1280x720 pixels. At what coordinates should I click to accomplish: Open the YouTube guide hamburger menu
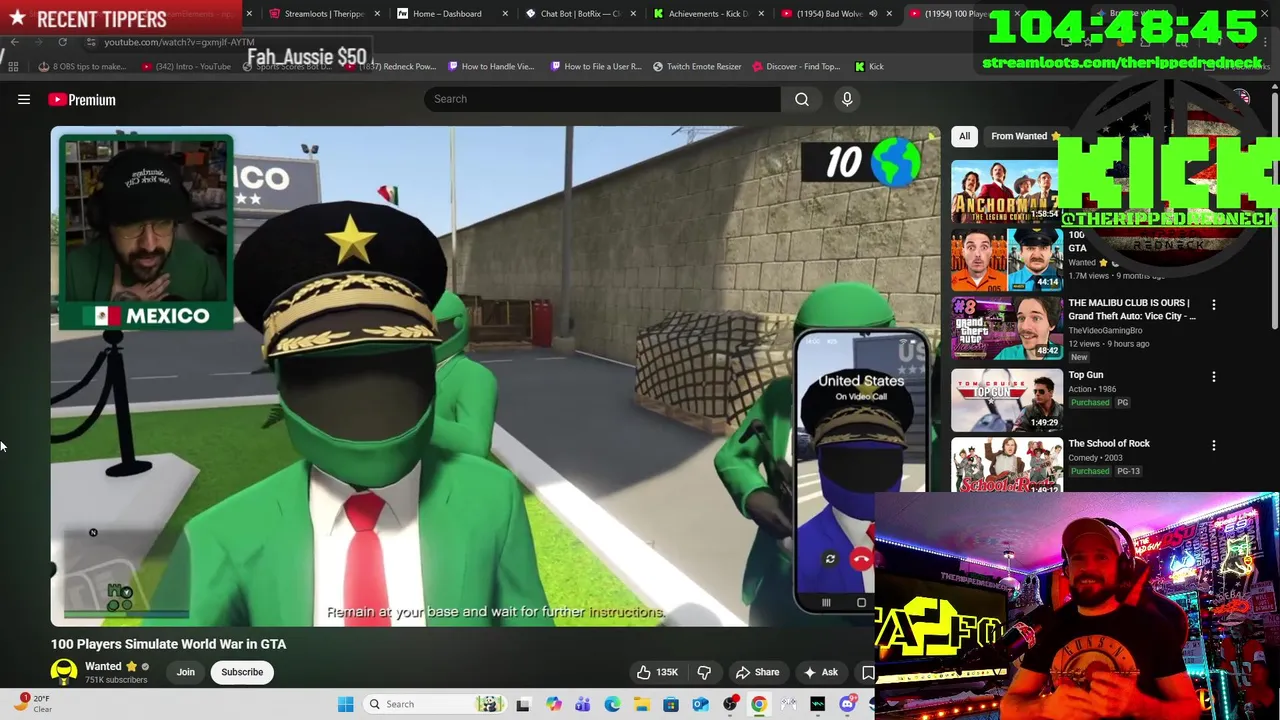coord(24,99)
